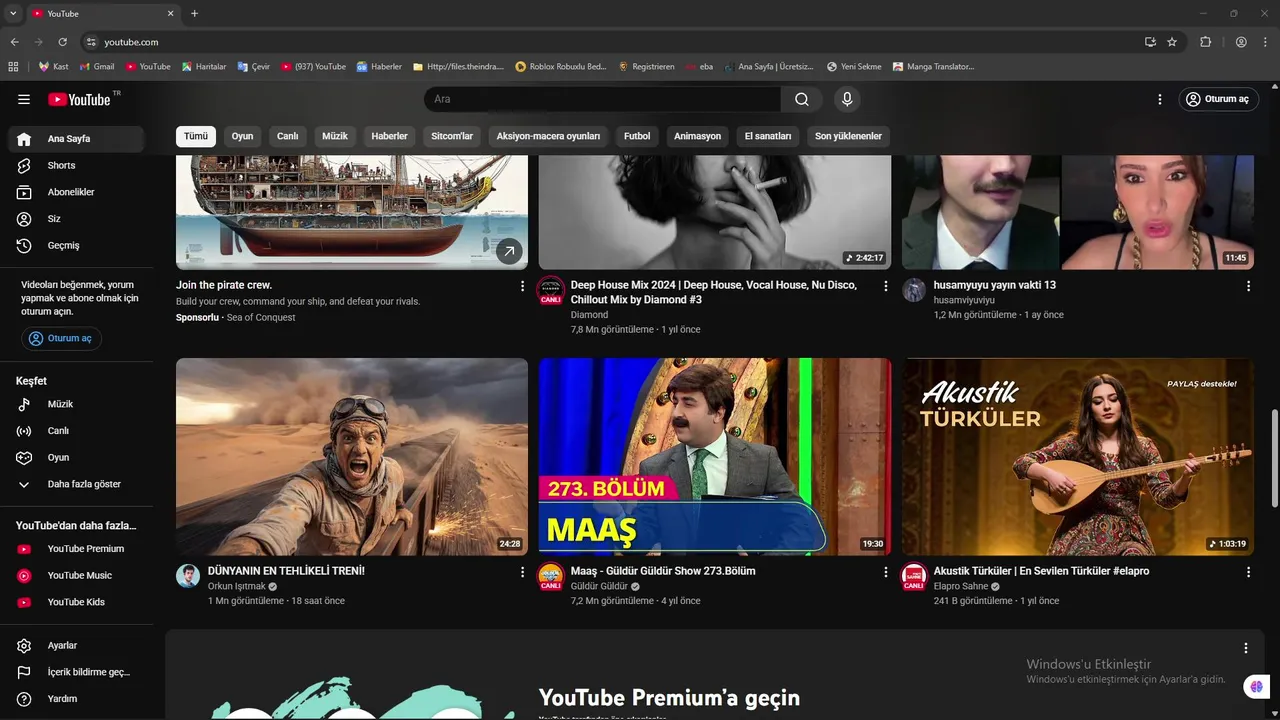Screen dimensions: 1280x720
Task: Click Oturum aç button in sidebar
Action: (61, 338)
